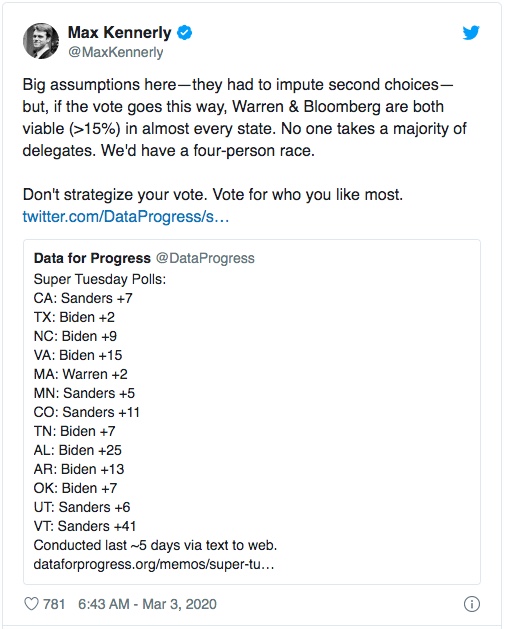Click the Twitter bird logo icon

click(x=471, y=33)
